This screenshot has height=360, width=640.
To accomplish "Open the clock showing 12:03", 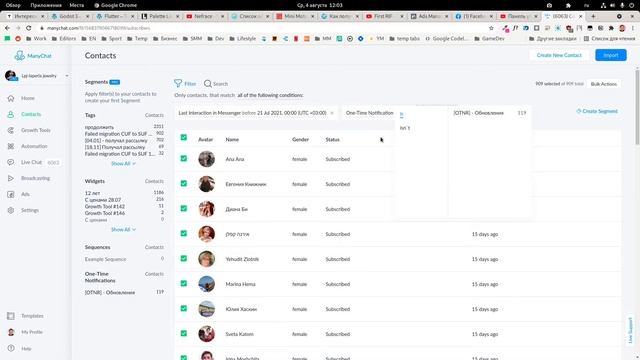I will tap(320, 5).
